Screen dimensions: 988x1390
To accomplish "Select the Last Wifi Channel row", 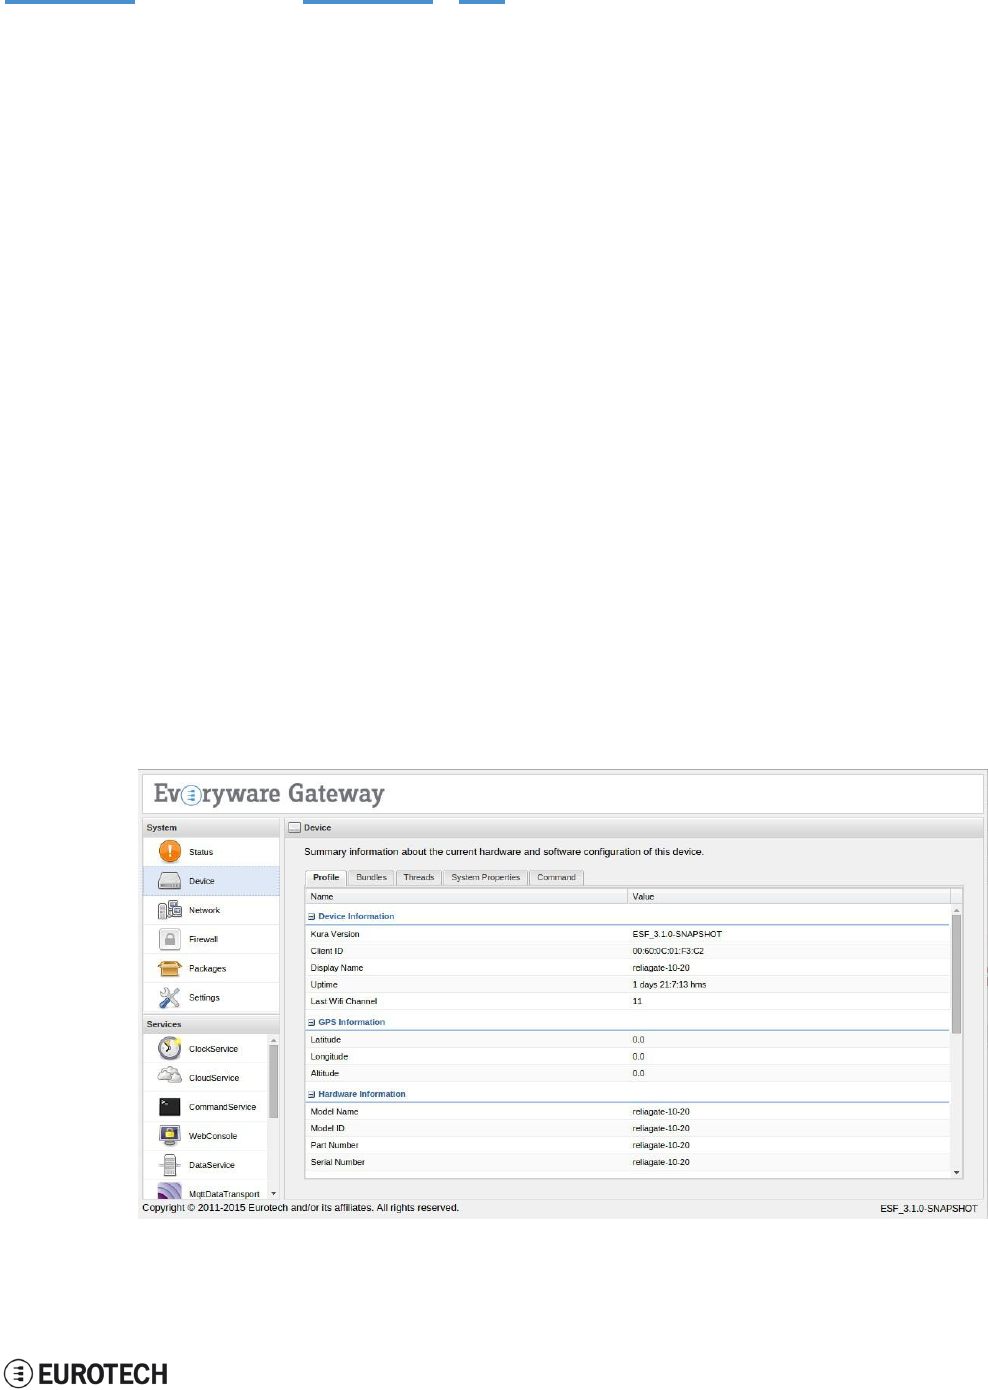I will click(x=628, y=1001).
